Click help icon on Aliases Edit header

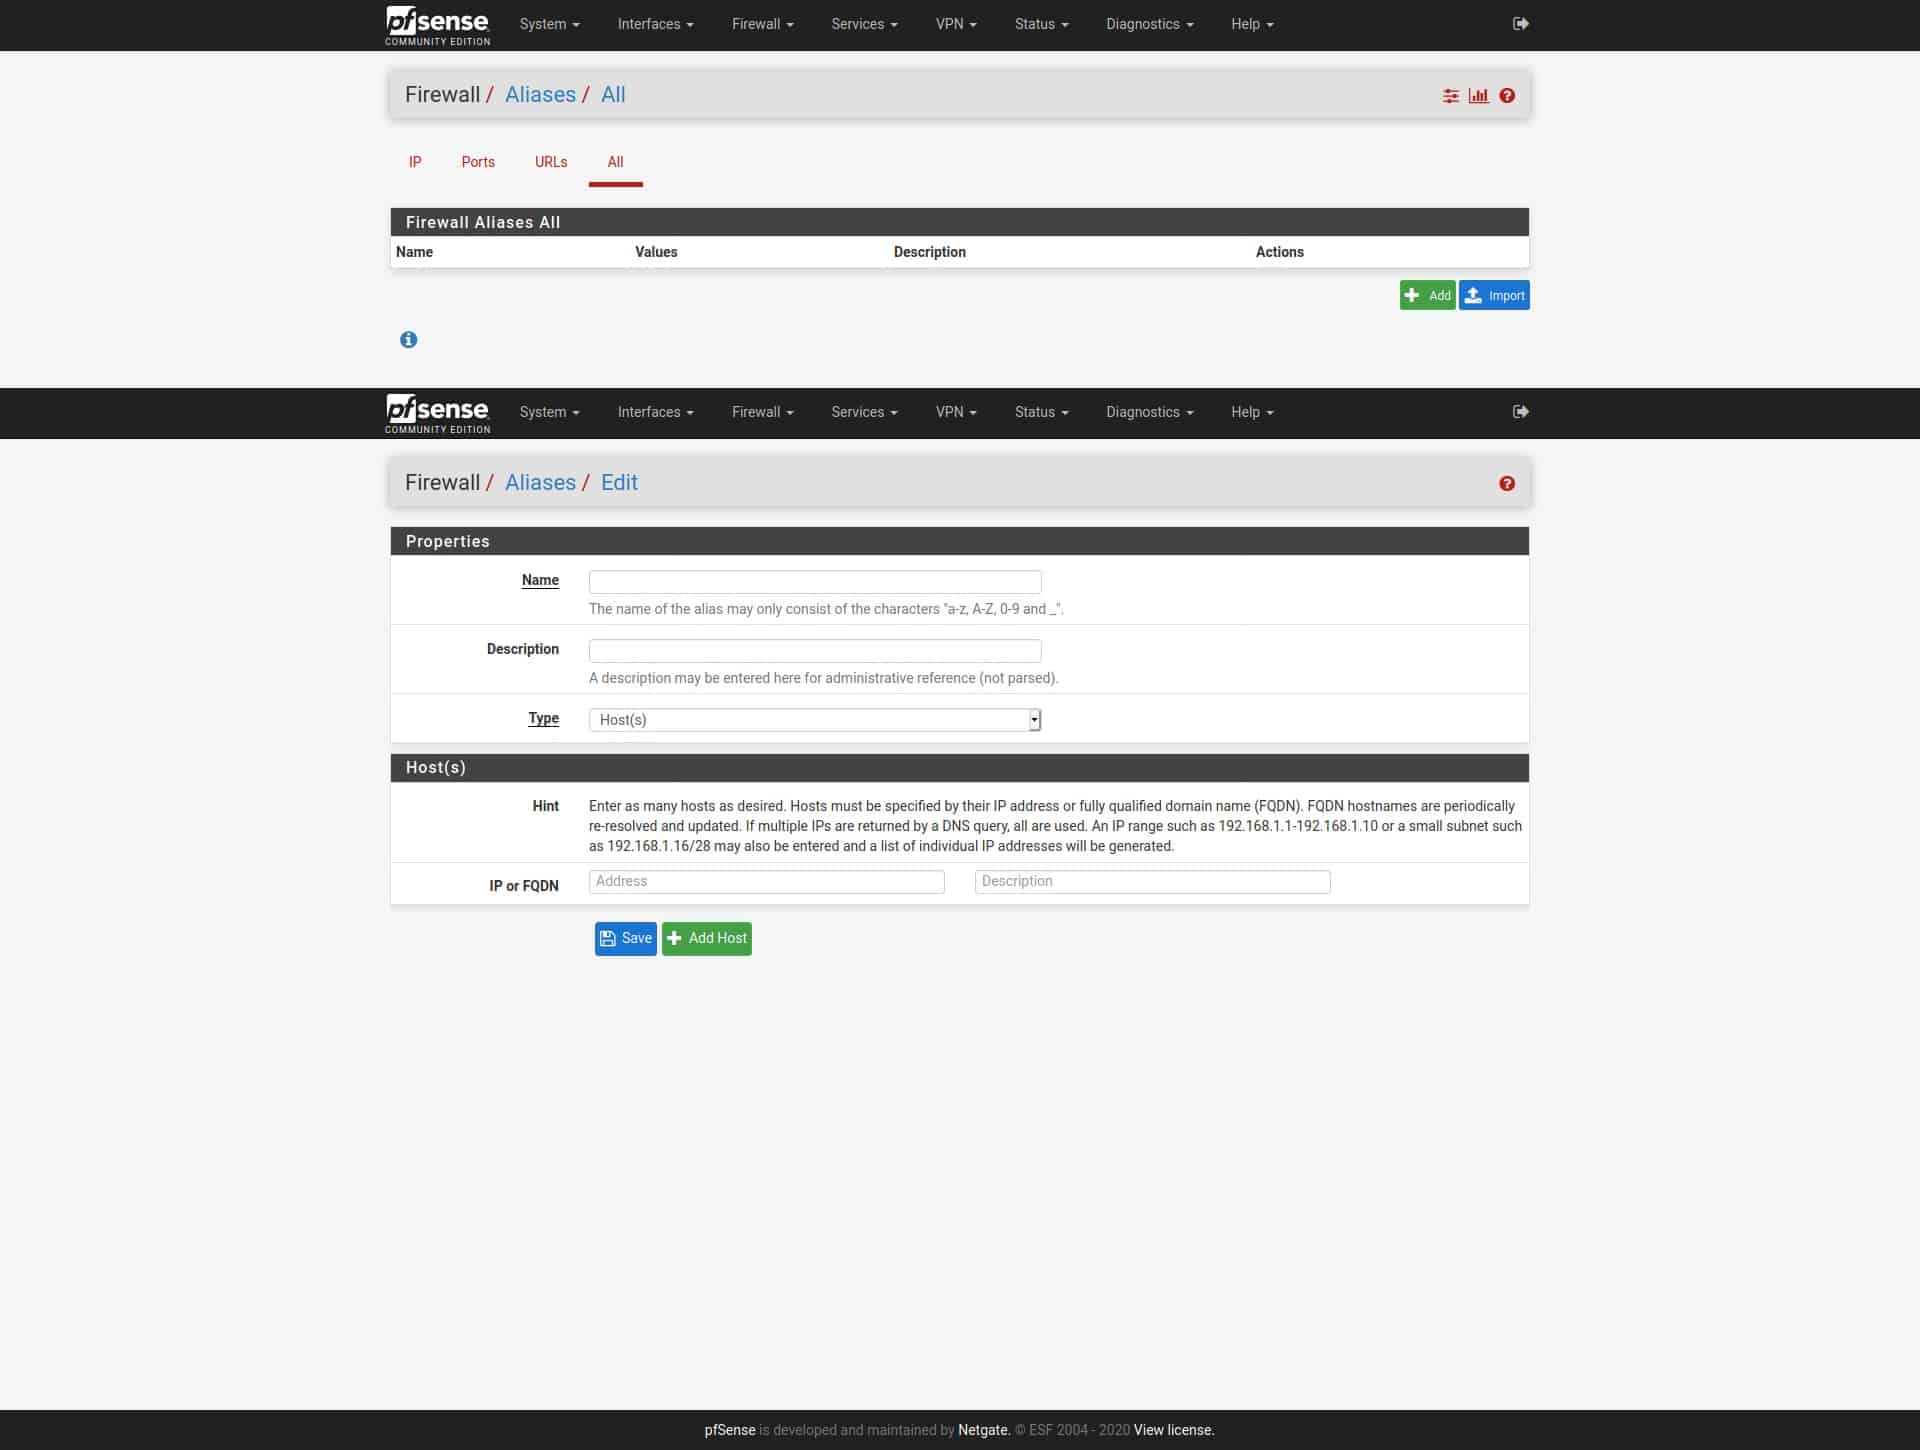coord(1507,484)
